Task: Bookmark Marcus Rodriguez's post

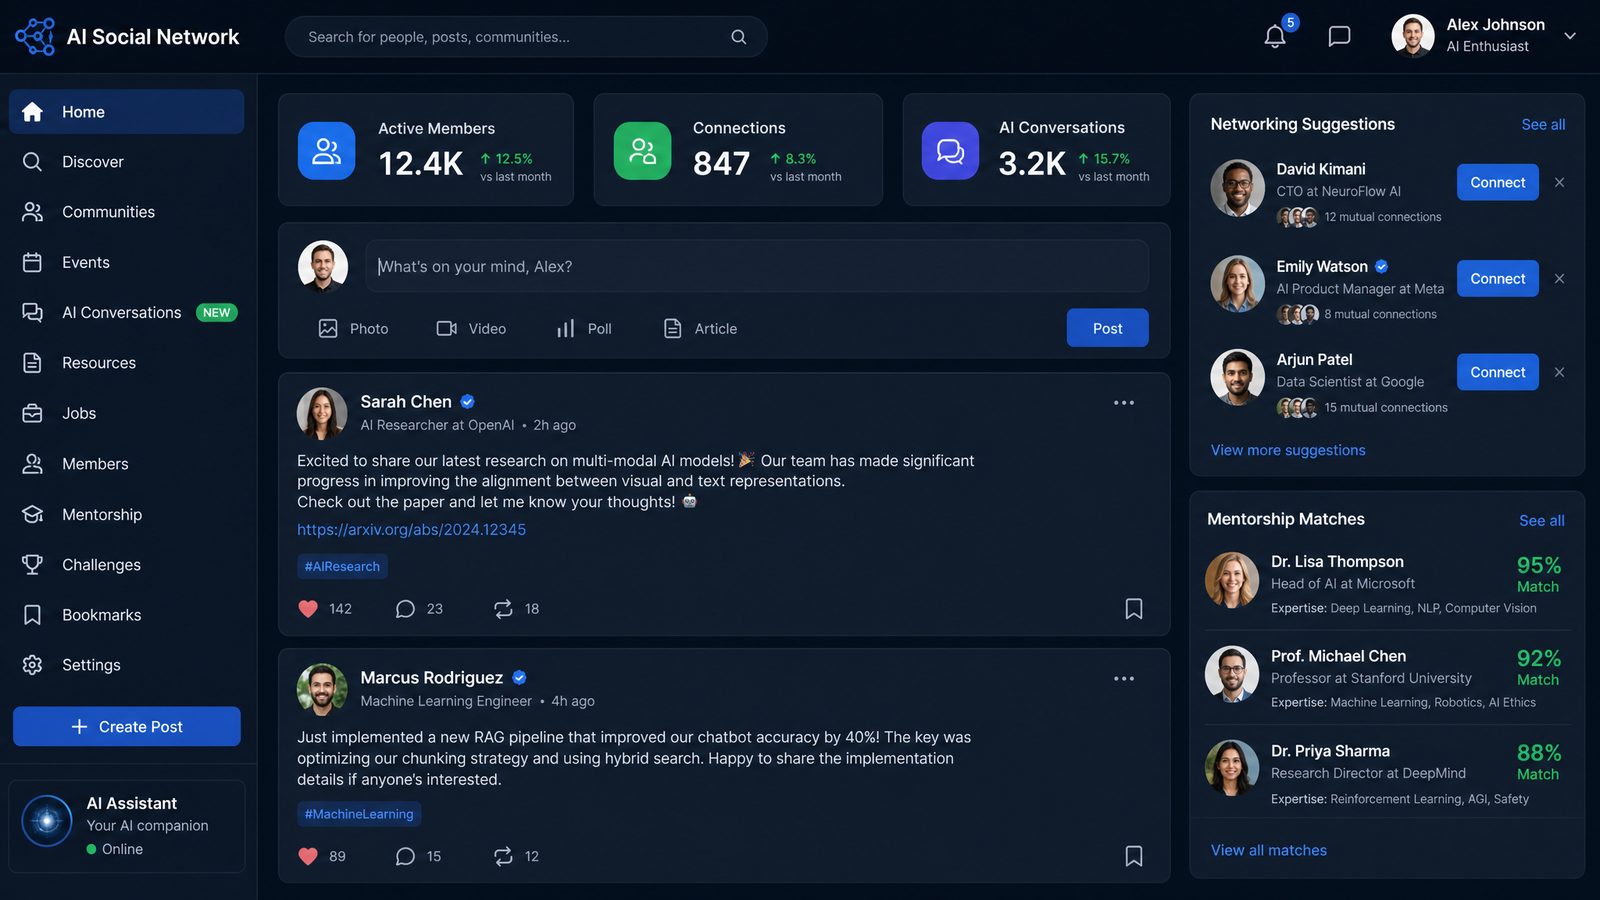Action: (x=1134, y=856)
